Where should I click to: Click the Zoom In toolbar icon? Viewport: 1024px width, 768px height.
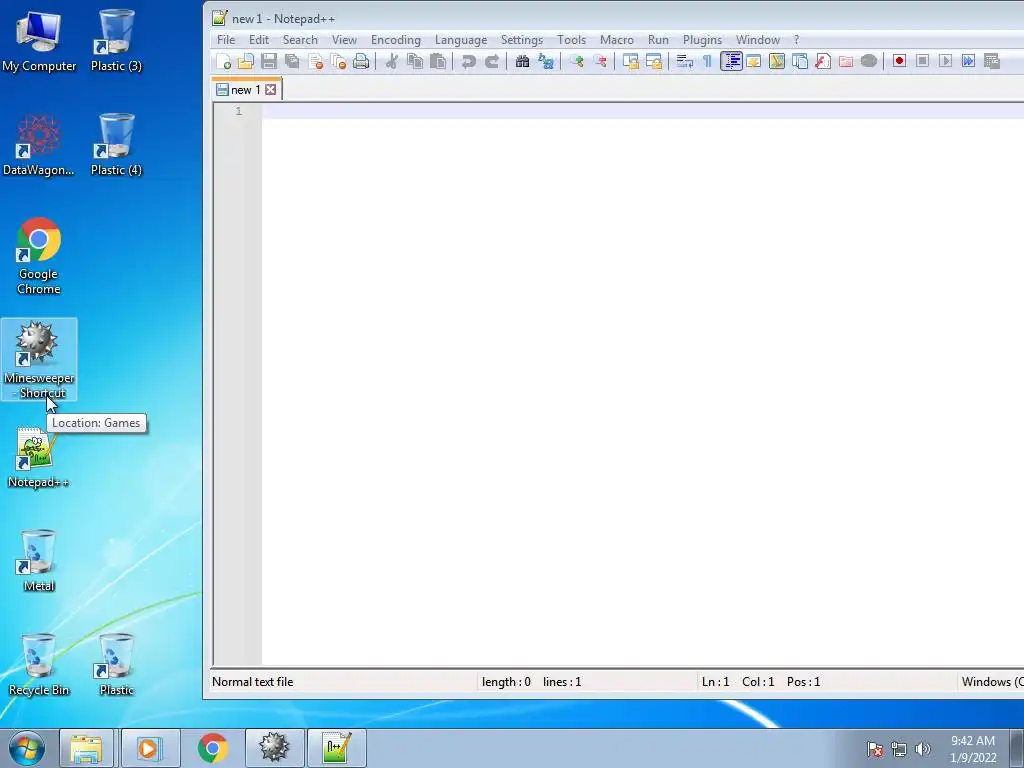577,61
